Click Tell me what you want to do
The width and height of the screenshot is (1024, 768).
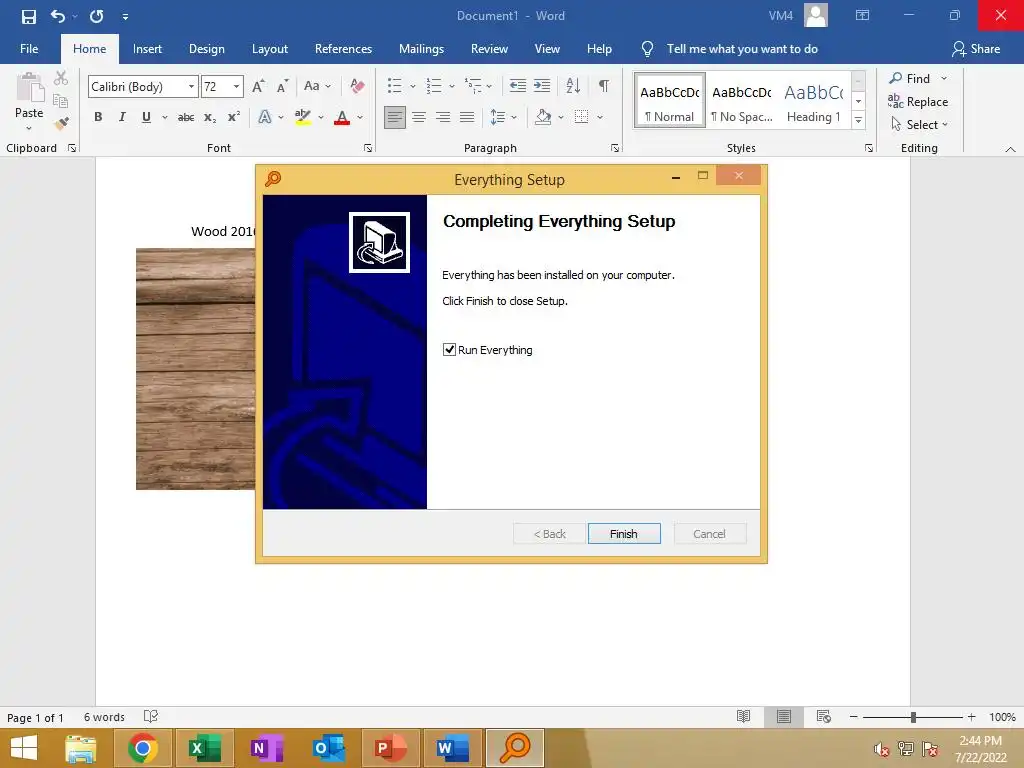coord(730,49)
